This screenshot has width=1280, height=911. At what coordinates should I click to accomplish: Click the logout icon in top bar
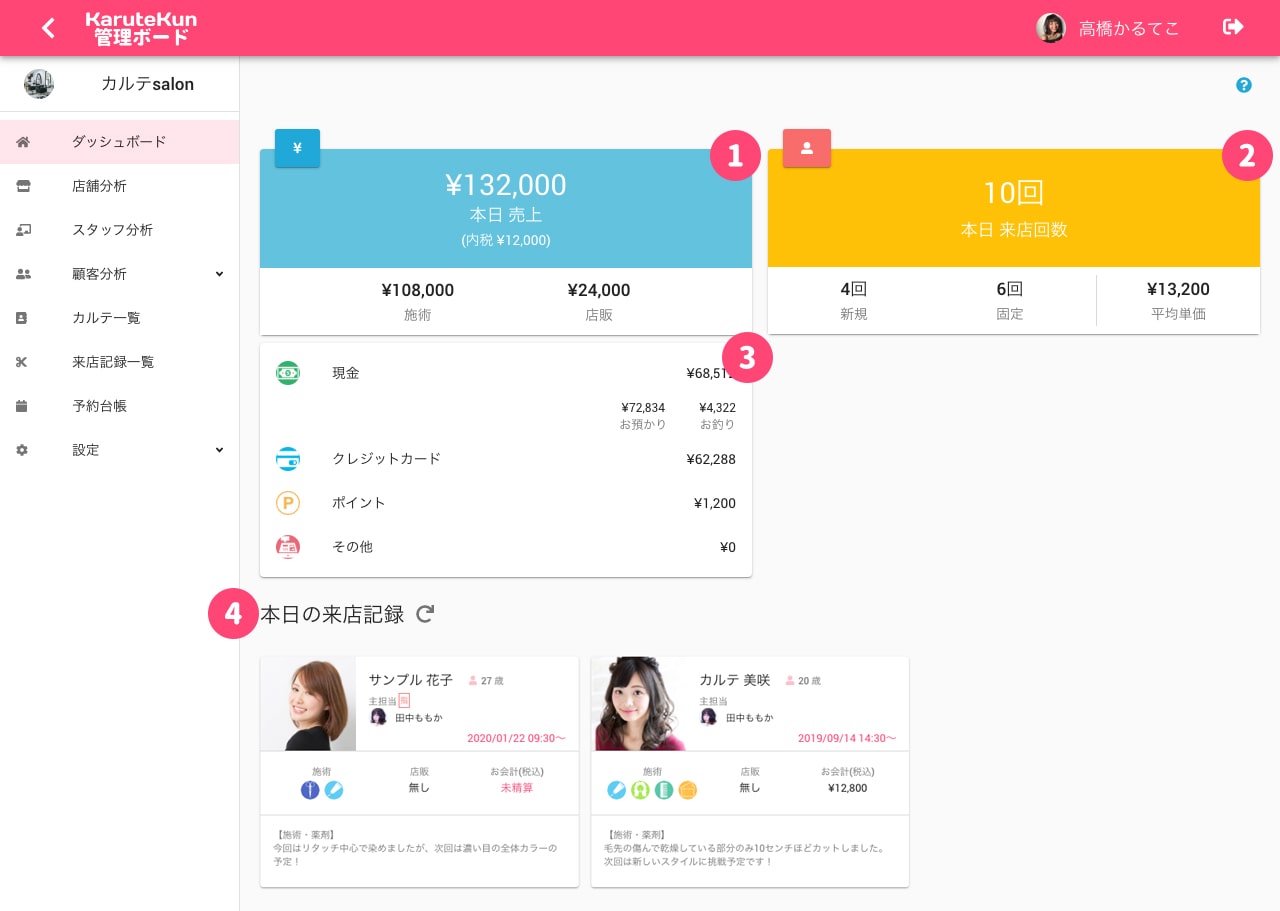coord(1233,27)
